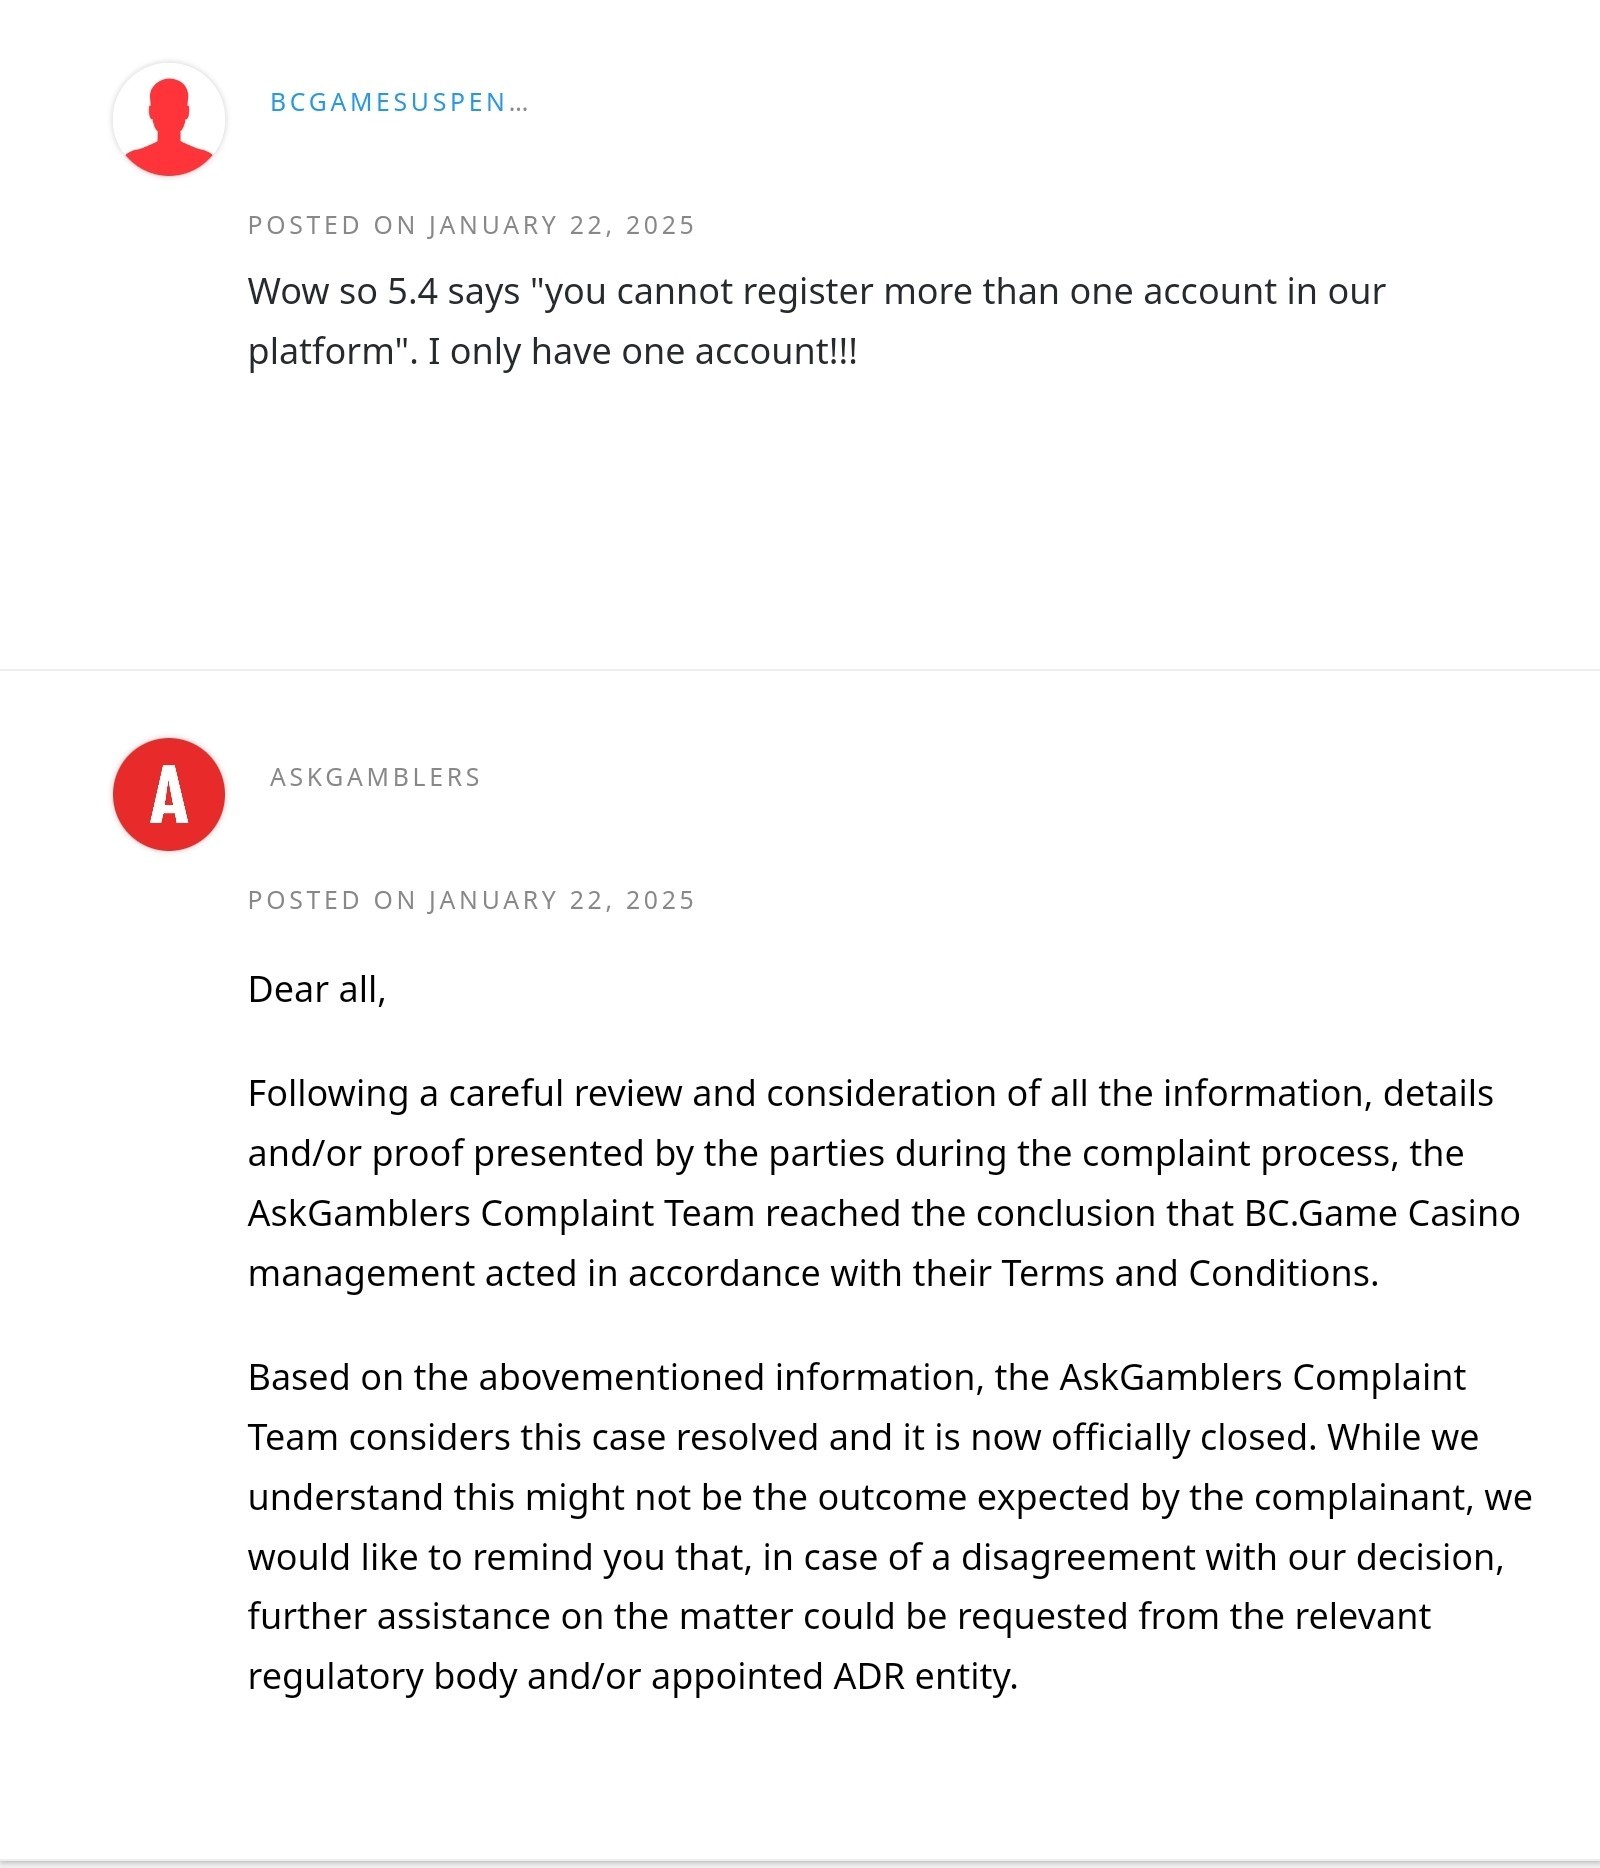Click the 'ADR entity' text at the end

925,1676
